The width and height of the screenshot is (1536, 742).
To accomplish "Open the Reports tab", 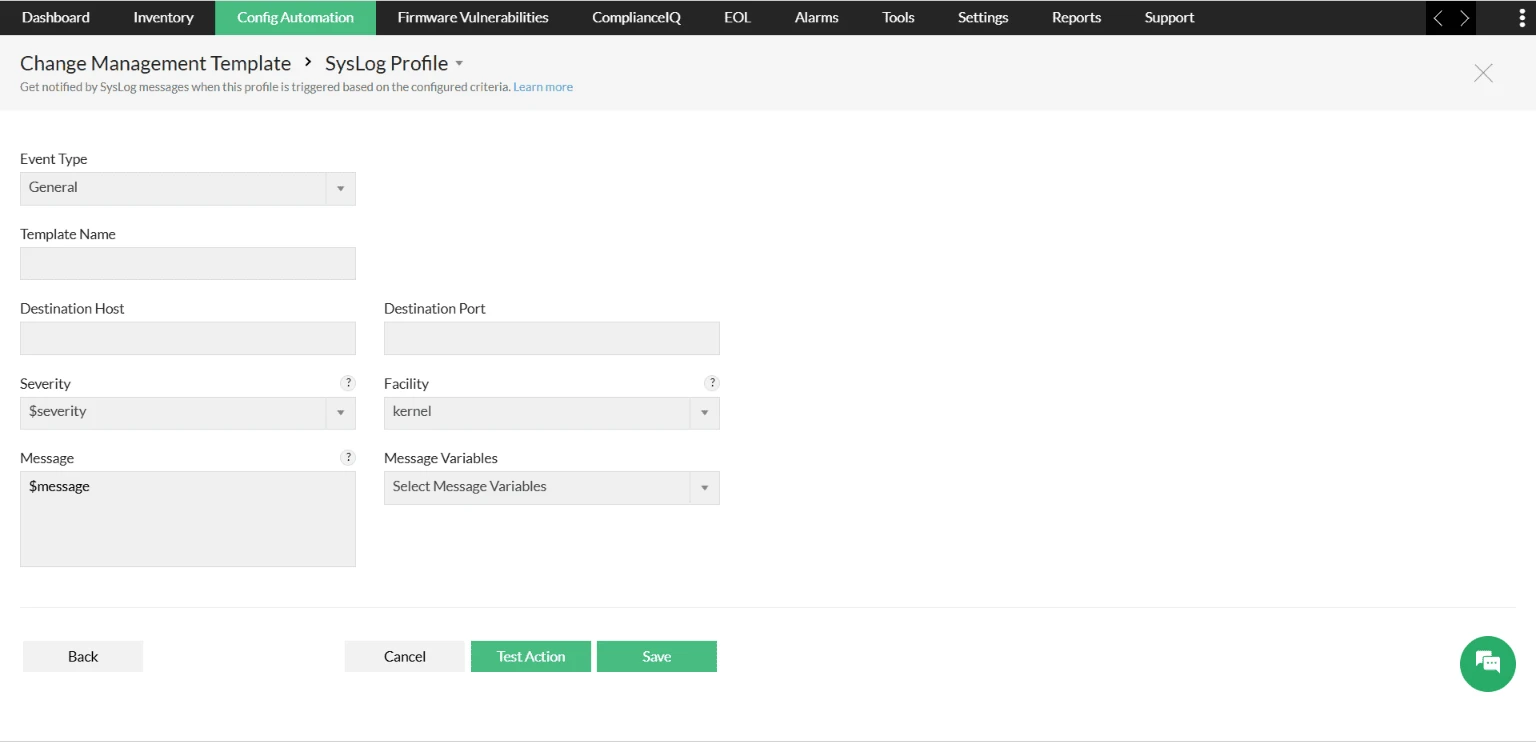I will click(1076, 18).
